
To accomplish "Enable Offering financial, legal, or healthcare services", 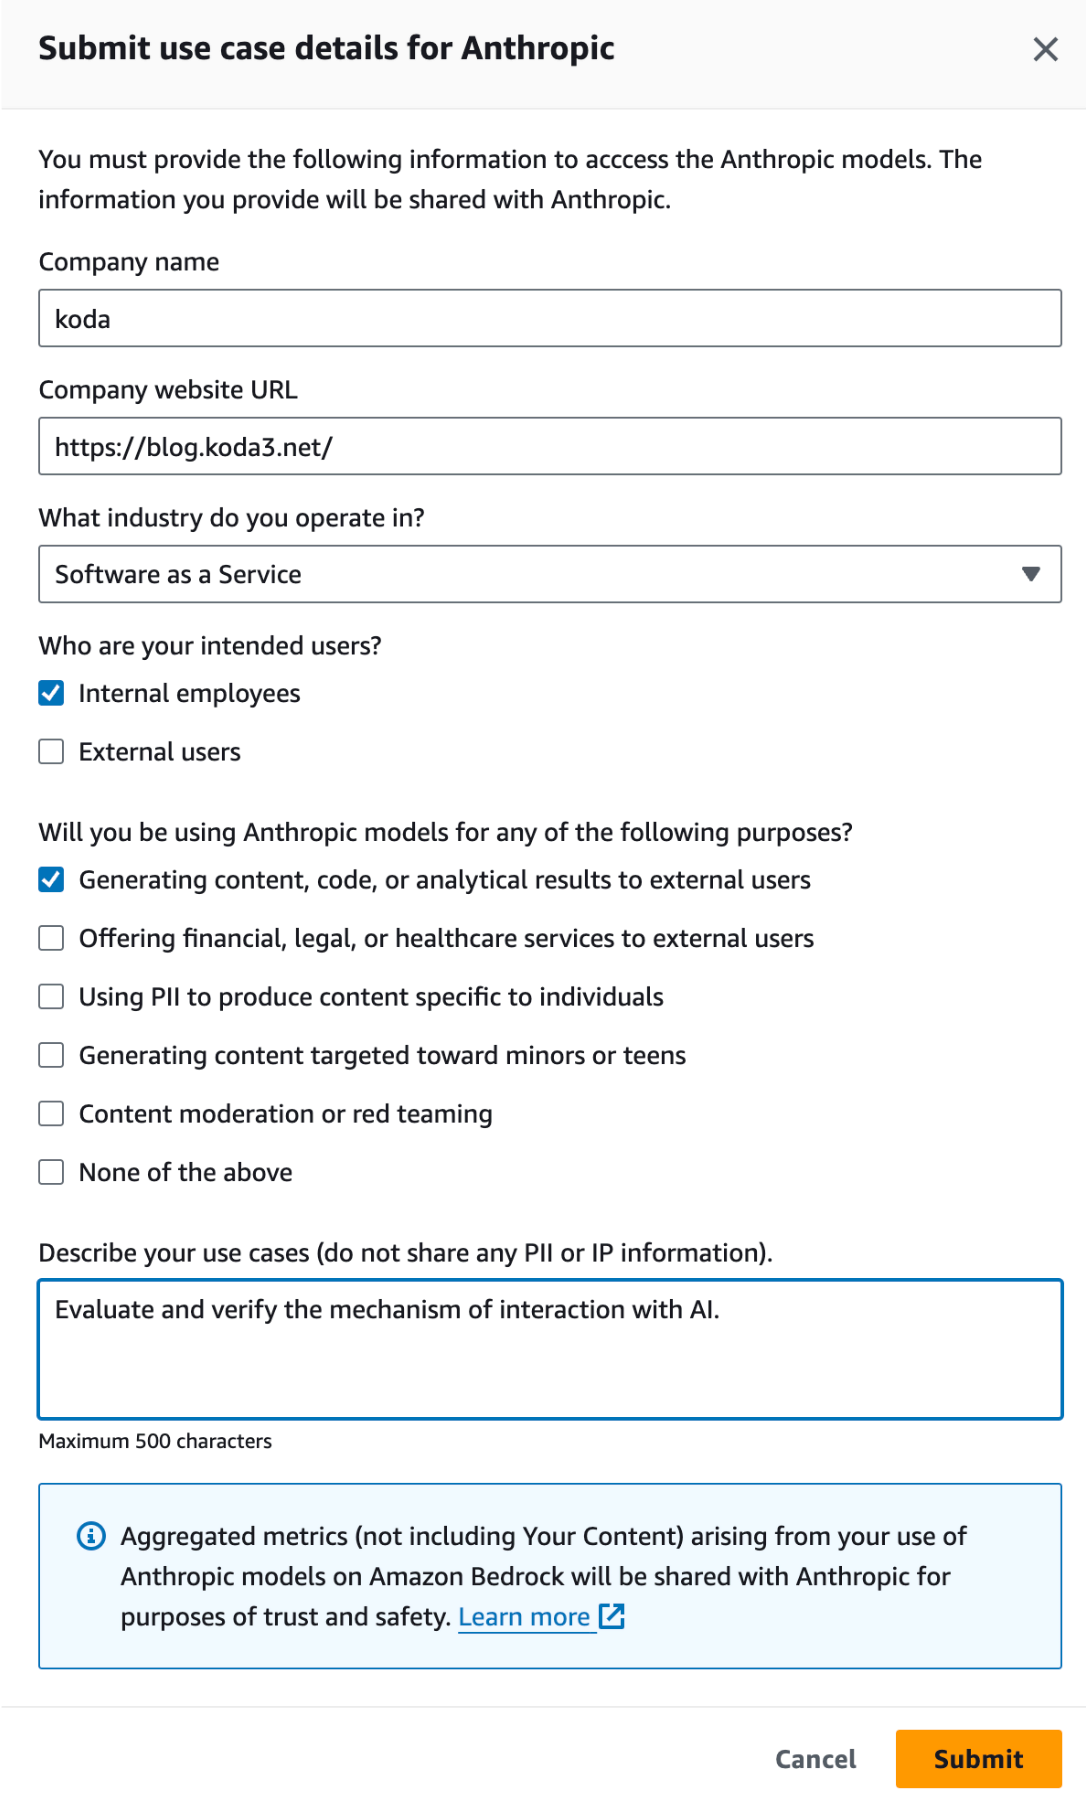I will 50,938.
